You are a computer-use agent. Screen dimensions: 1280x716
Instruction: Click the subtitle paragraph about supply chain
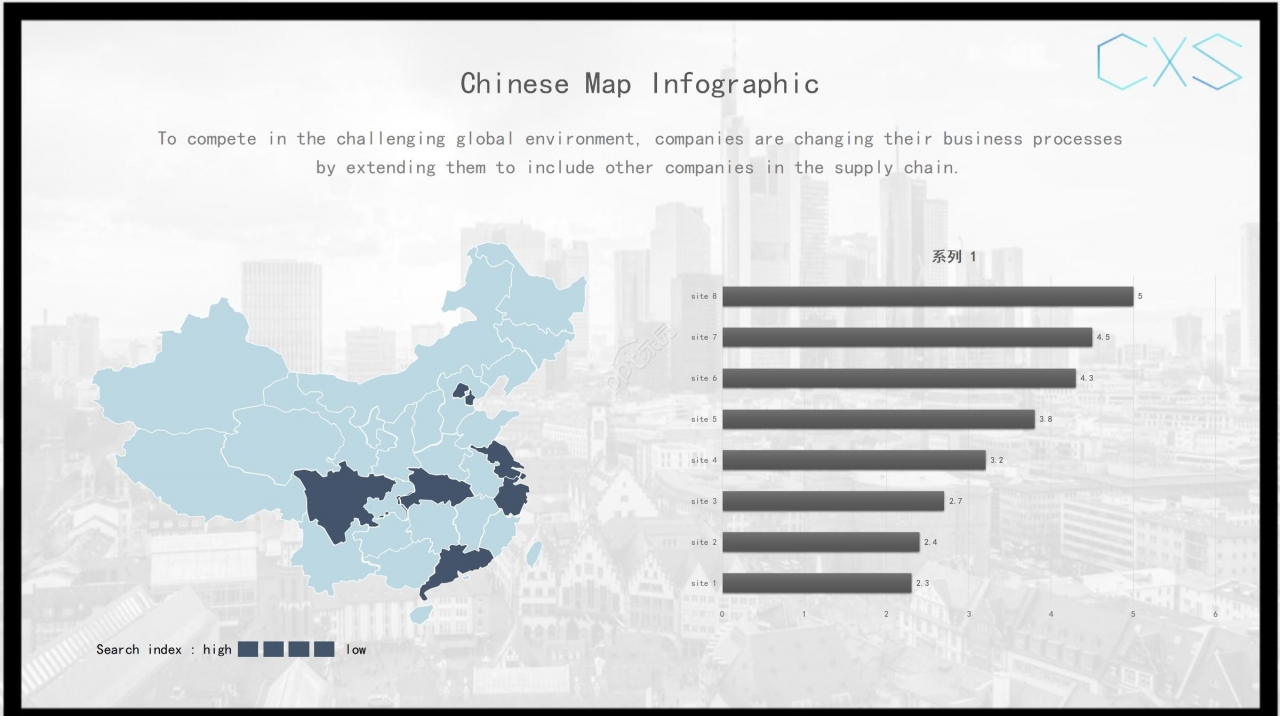coord(640,153)
